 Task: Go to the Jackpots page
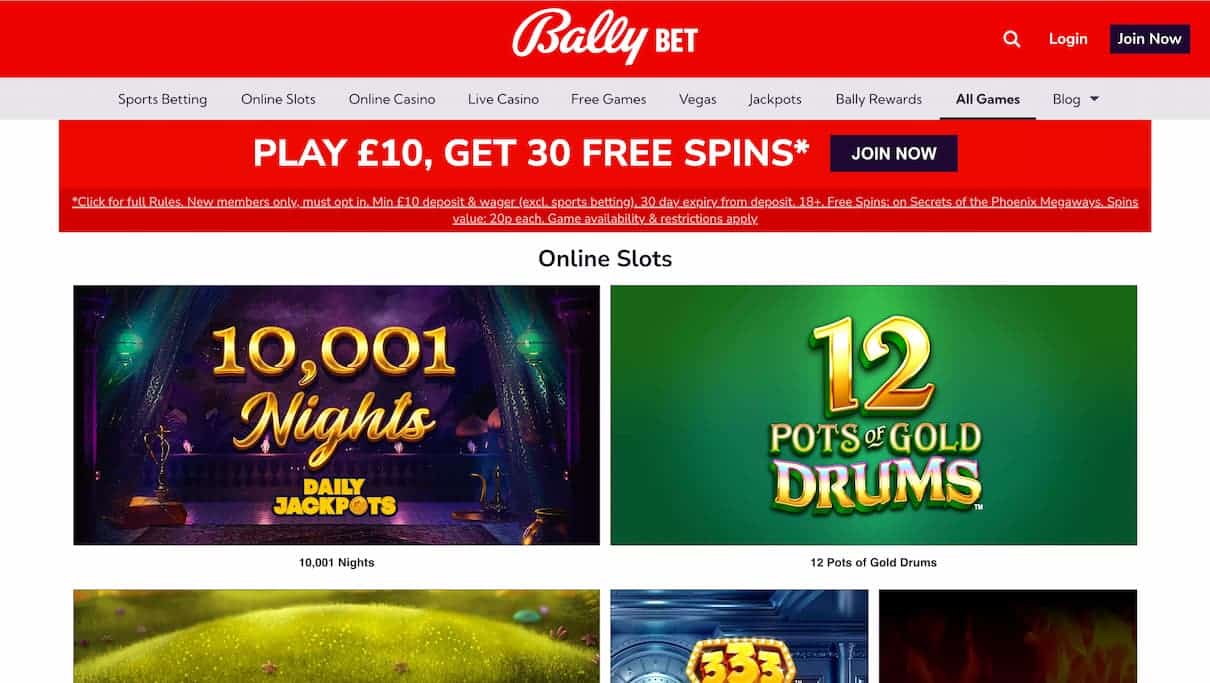point(775,99)
